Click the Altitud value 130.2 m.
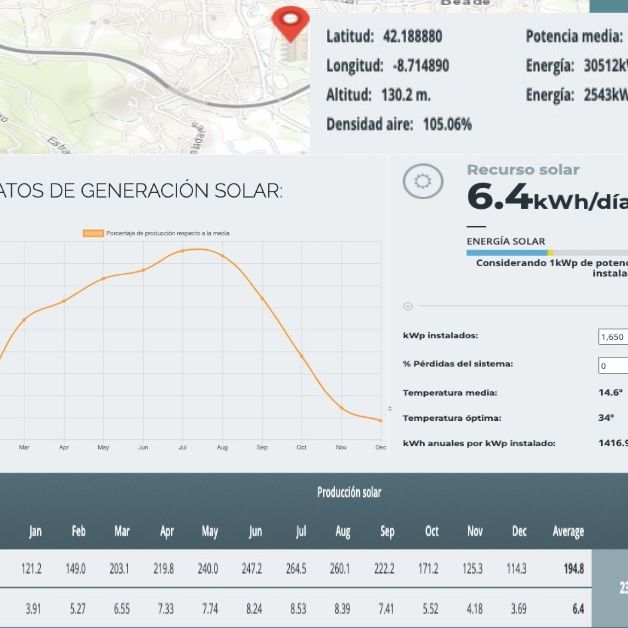This screenshot has height=628, width=628. pyautogui.click(x=406, y=95)
